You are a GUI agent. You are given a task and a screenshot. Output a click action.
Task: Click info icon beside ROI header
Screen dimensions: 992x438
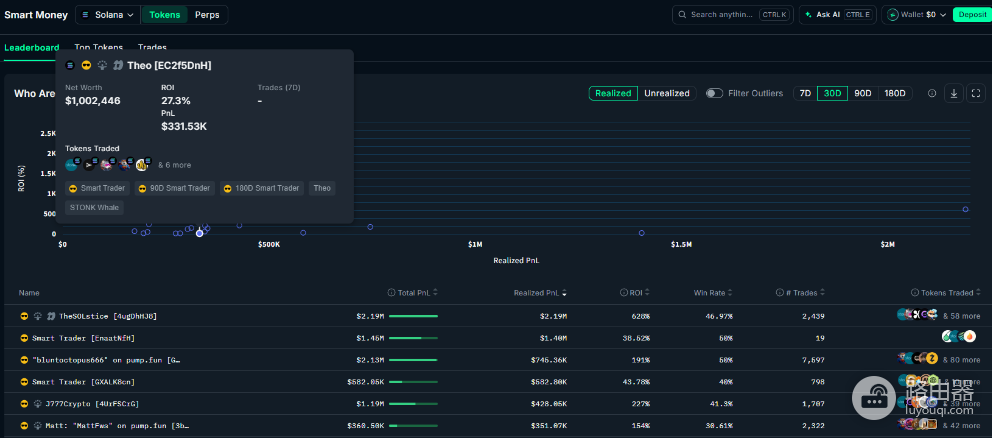[624, 293]
